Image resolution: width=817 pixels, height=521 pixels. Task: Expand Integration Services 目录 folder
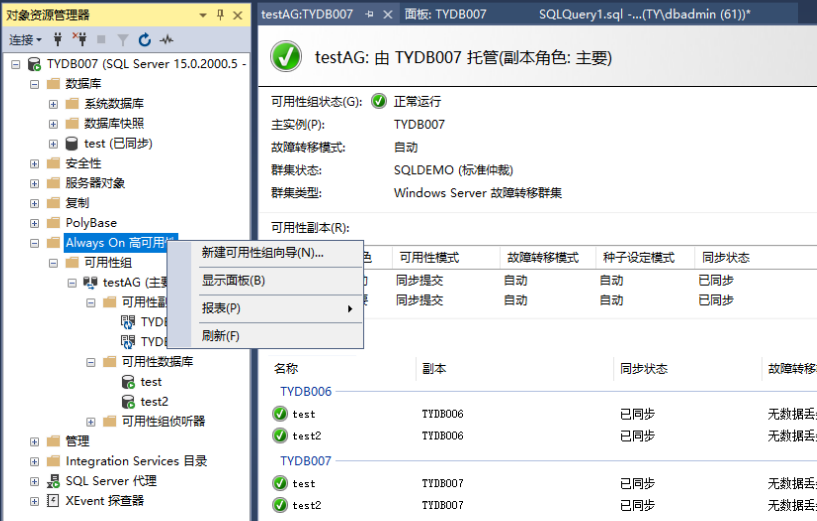click(x=34, y=462)
